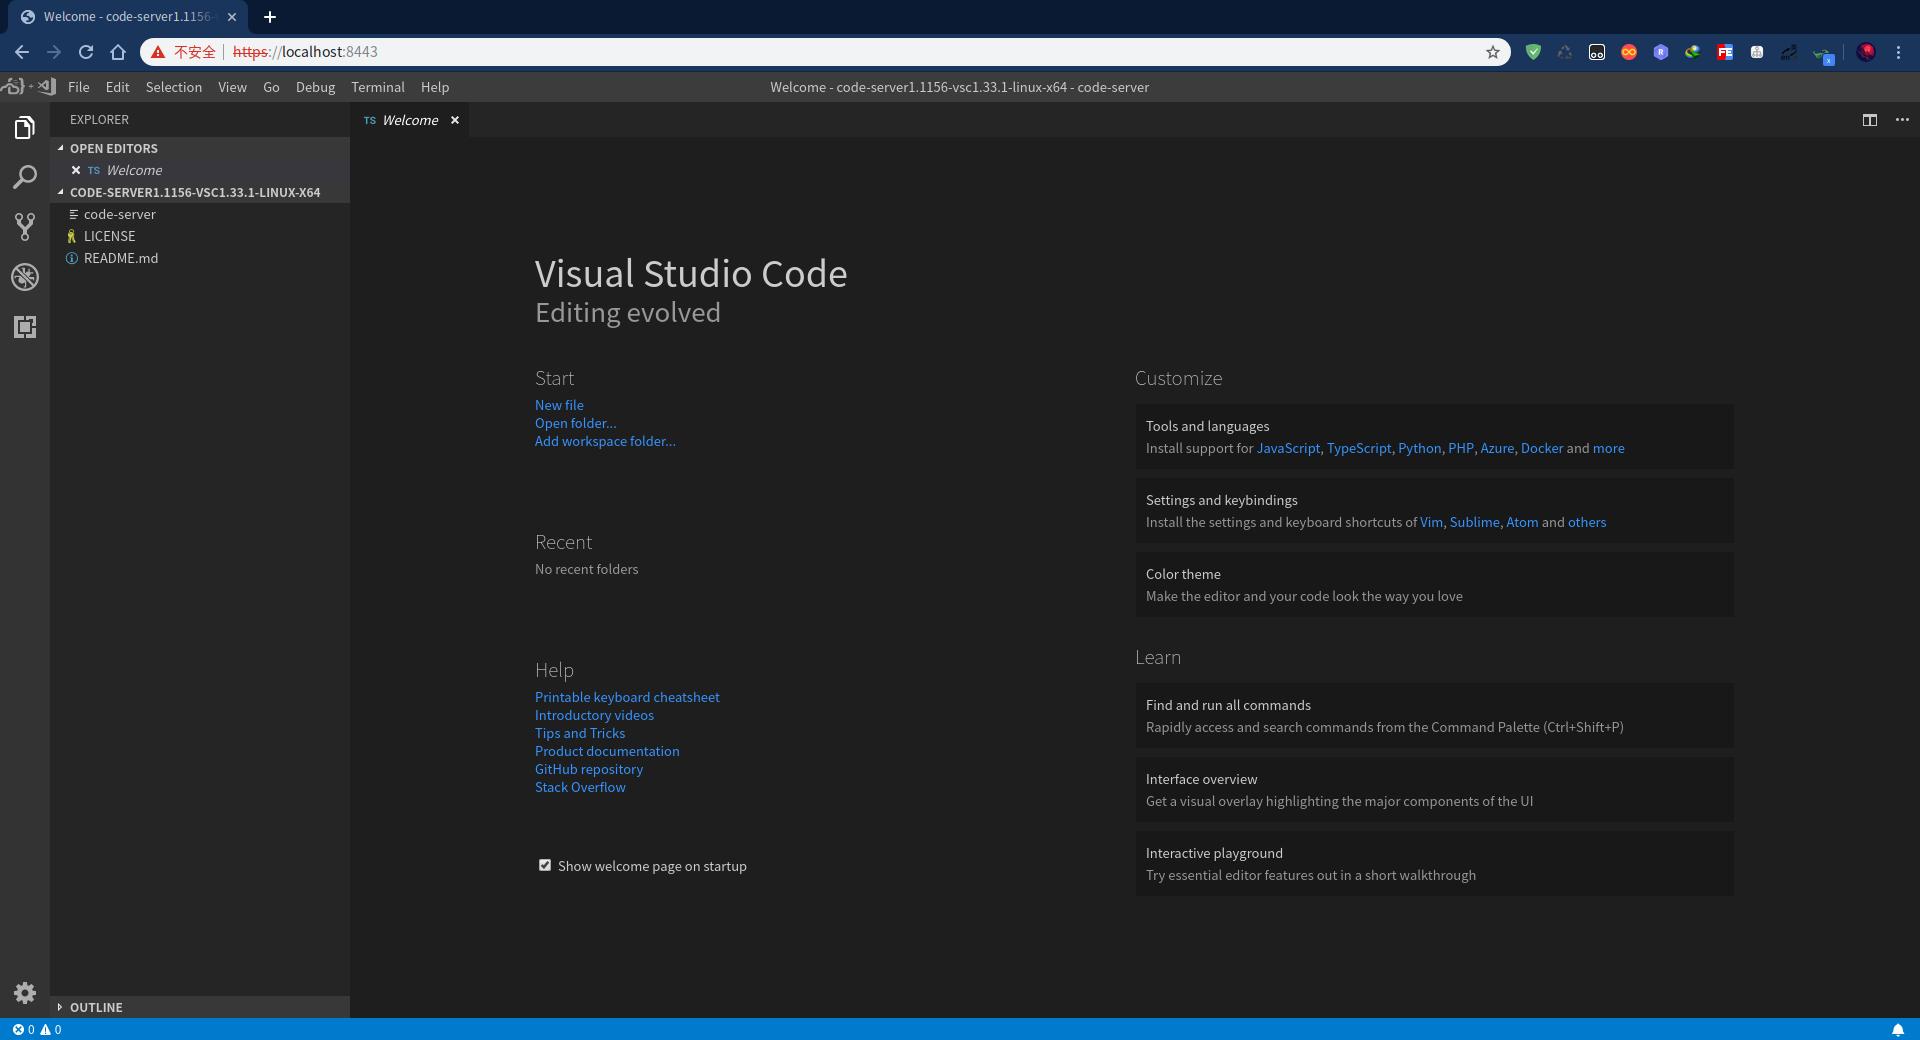Collapse the OPEN EDITORS section
Image resolution: width=1920 pixels, height=1040 pixels.
(x=62, y=148)
